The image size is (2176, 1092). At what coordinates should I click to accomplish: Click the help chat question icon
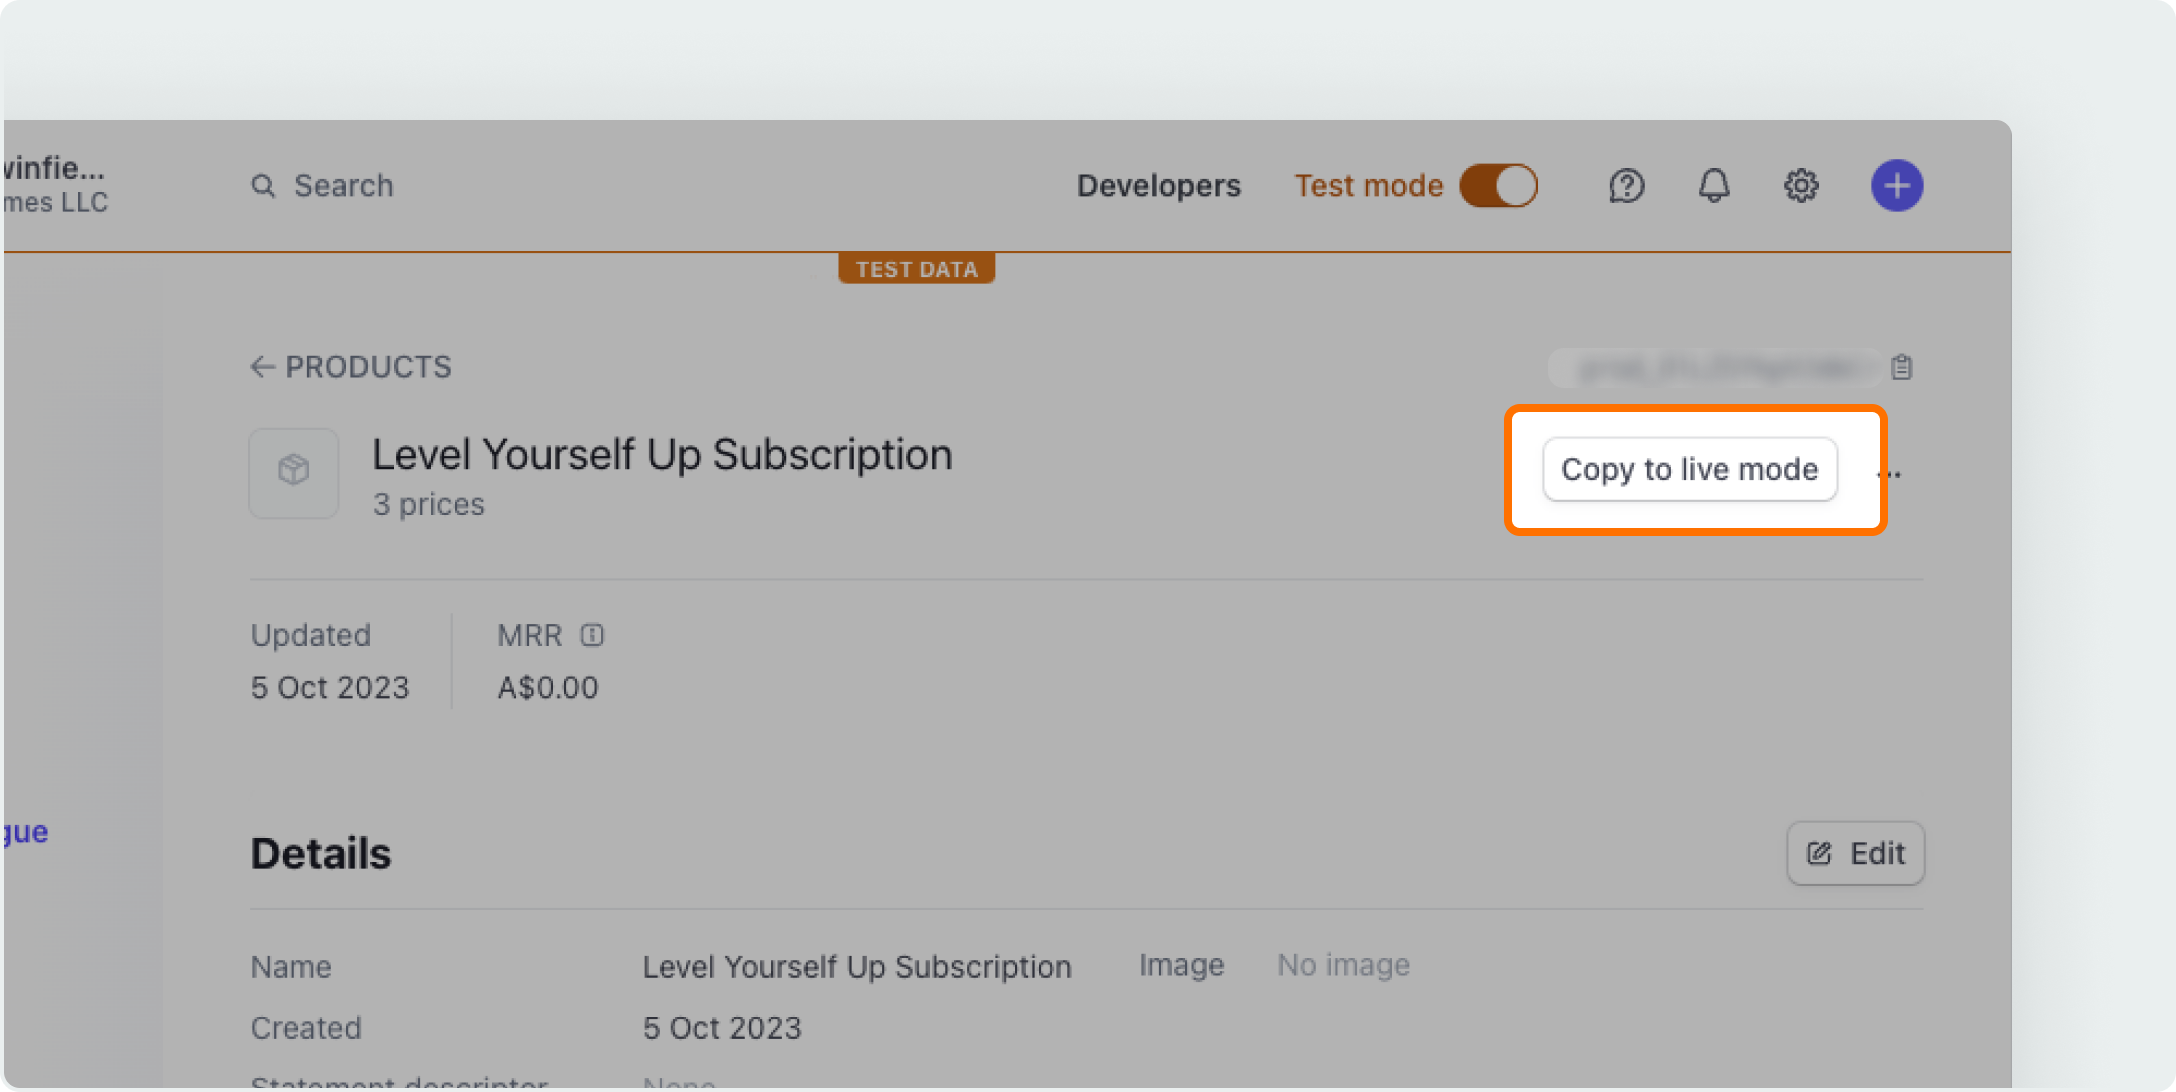coord(1626,186)
